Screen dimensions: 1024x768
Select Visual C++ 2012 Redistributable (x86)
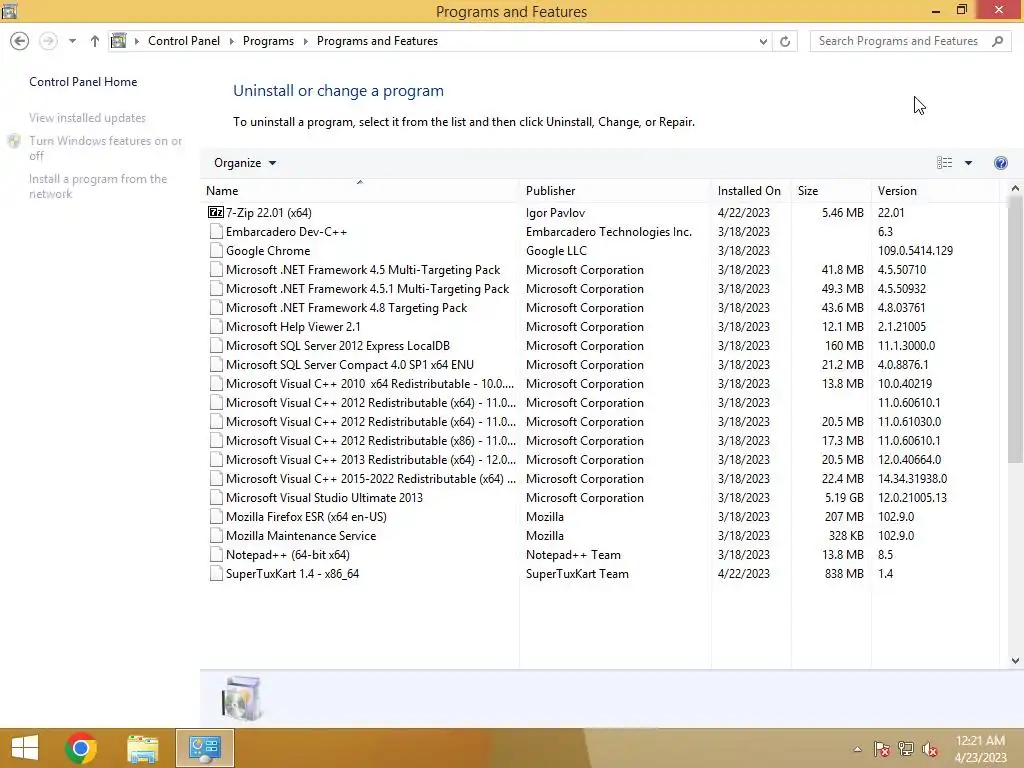[370, 441]
